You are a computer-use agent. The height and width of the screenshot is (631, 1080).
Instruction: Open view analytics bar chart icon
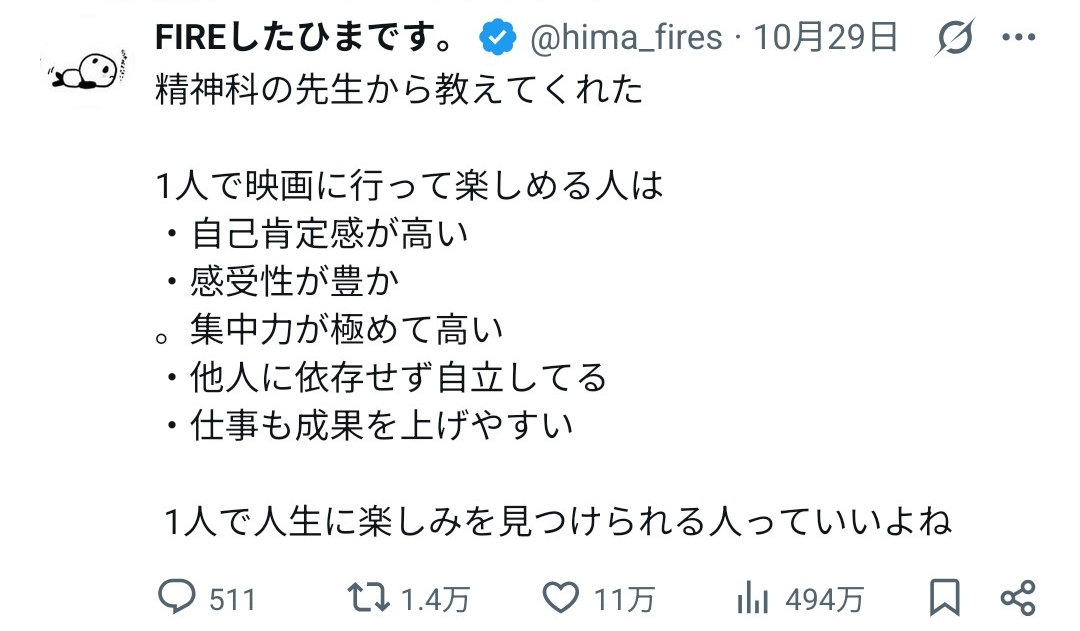click(752, 597)
